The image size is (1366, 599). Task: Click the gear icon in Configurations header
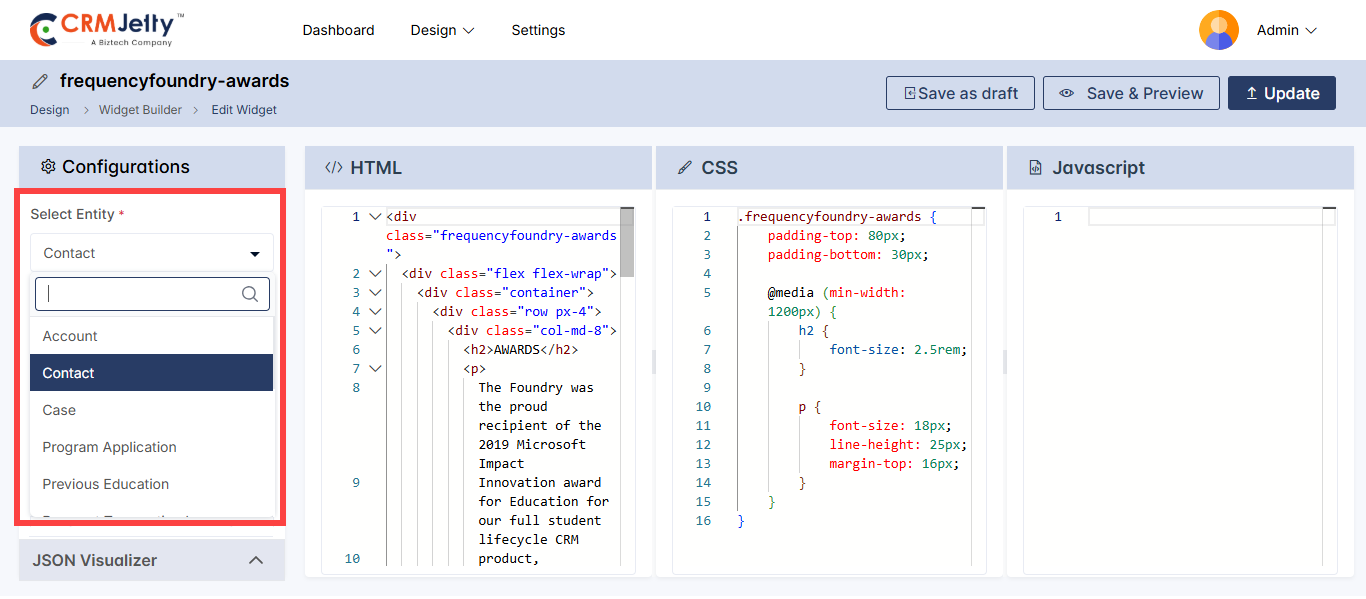[47, 167]
